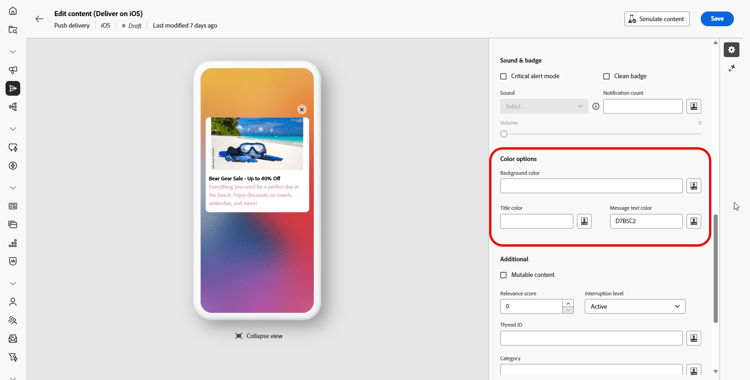Click the Volume slider handle

click(x=504, y=134)
